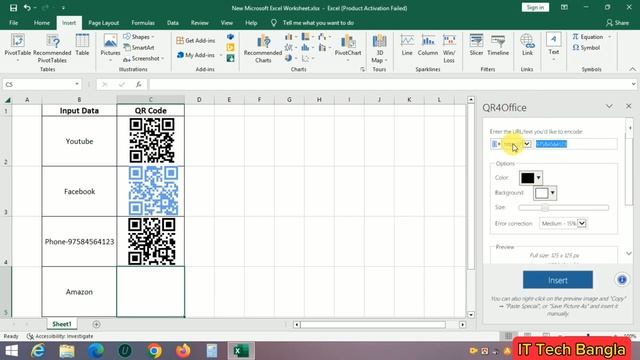Insert a SmartArt graphic
The height and width of the screenshot is (360, 640).
click(x=139, y=47)
